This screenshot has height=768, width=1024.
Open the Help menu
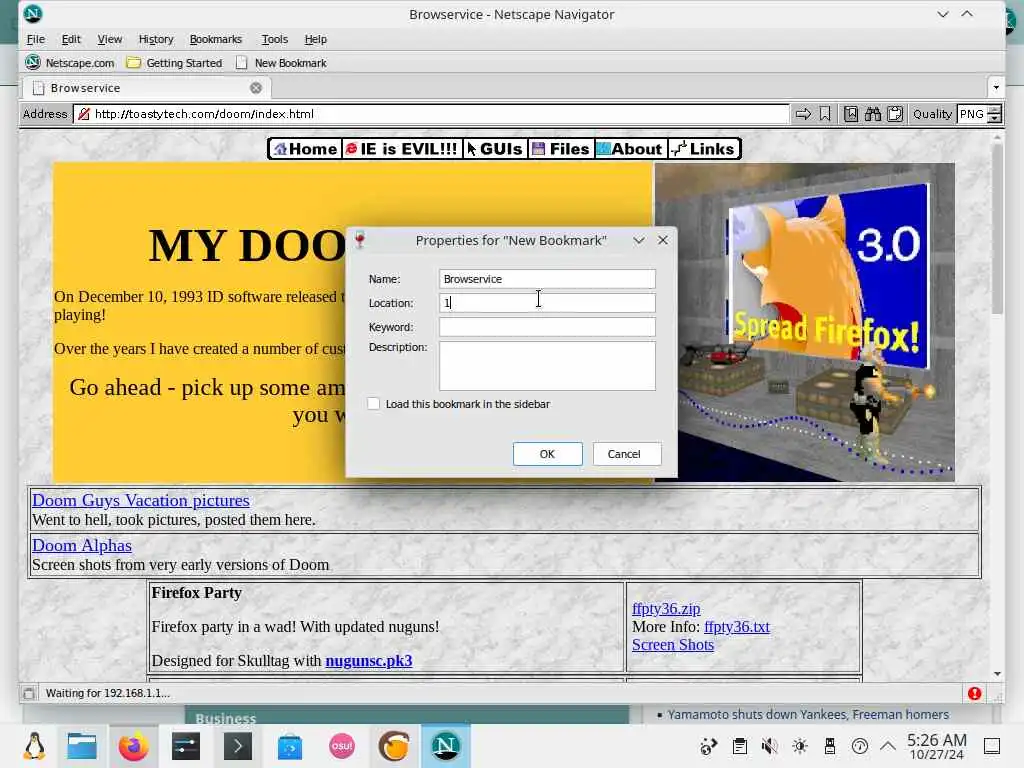coord(315,39)
